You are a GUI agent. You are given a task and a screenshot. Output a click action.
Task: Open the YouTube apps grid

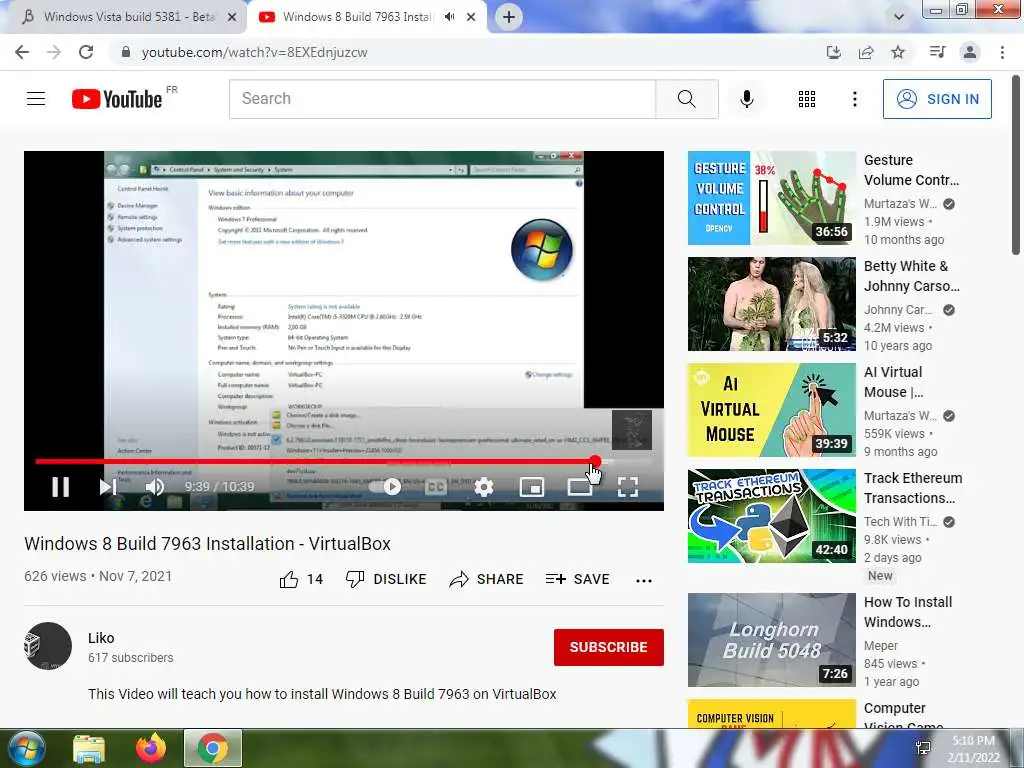[x=807, y=99]
